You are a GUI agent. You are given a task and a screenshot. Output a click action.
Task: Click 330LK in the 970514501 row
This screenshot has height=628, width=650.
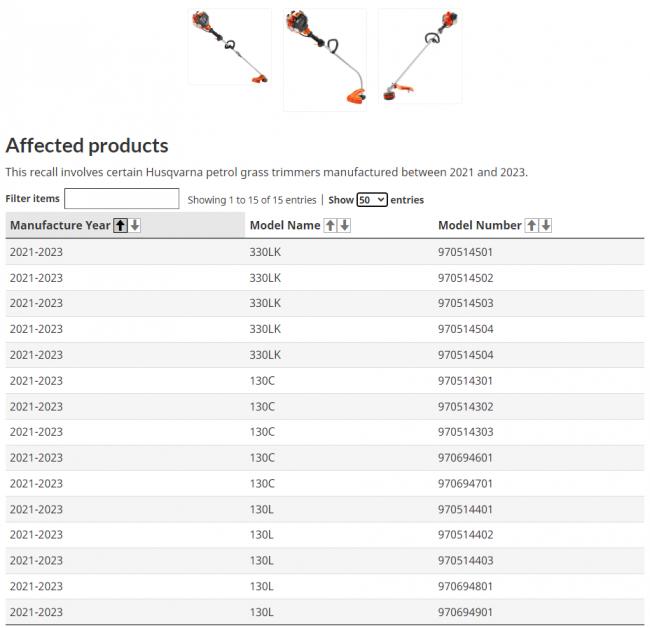coord(265,252)
